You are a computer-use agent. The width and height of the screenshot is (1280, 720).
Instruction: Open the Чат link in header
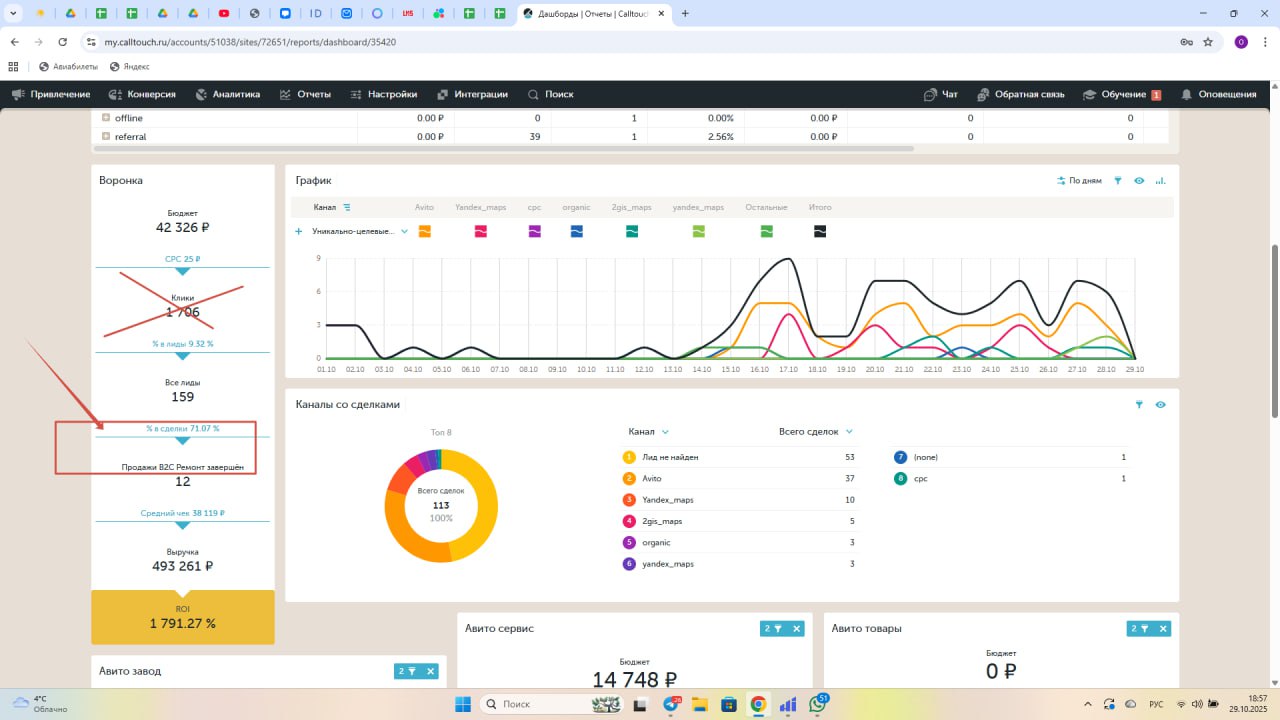click(941, 94)
